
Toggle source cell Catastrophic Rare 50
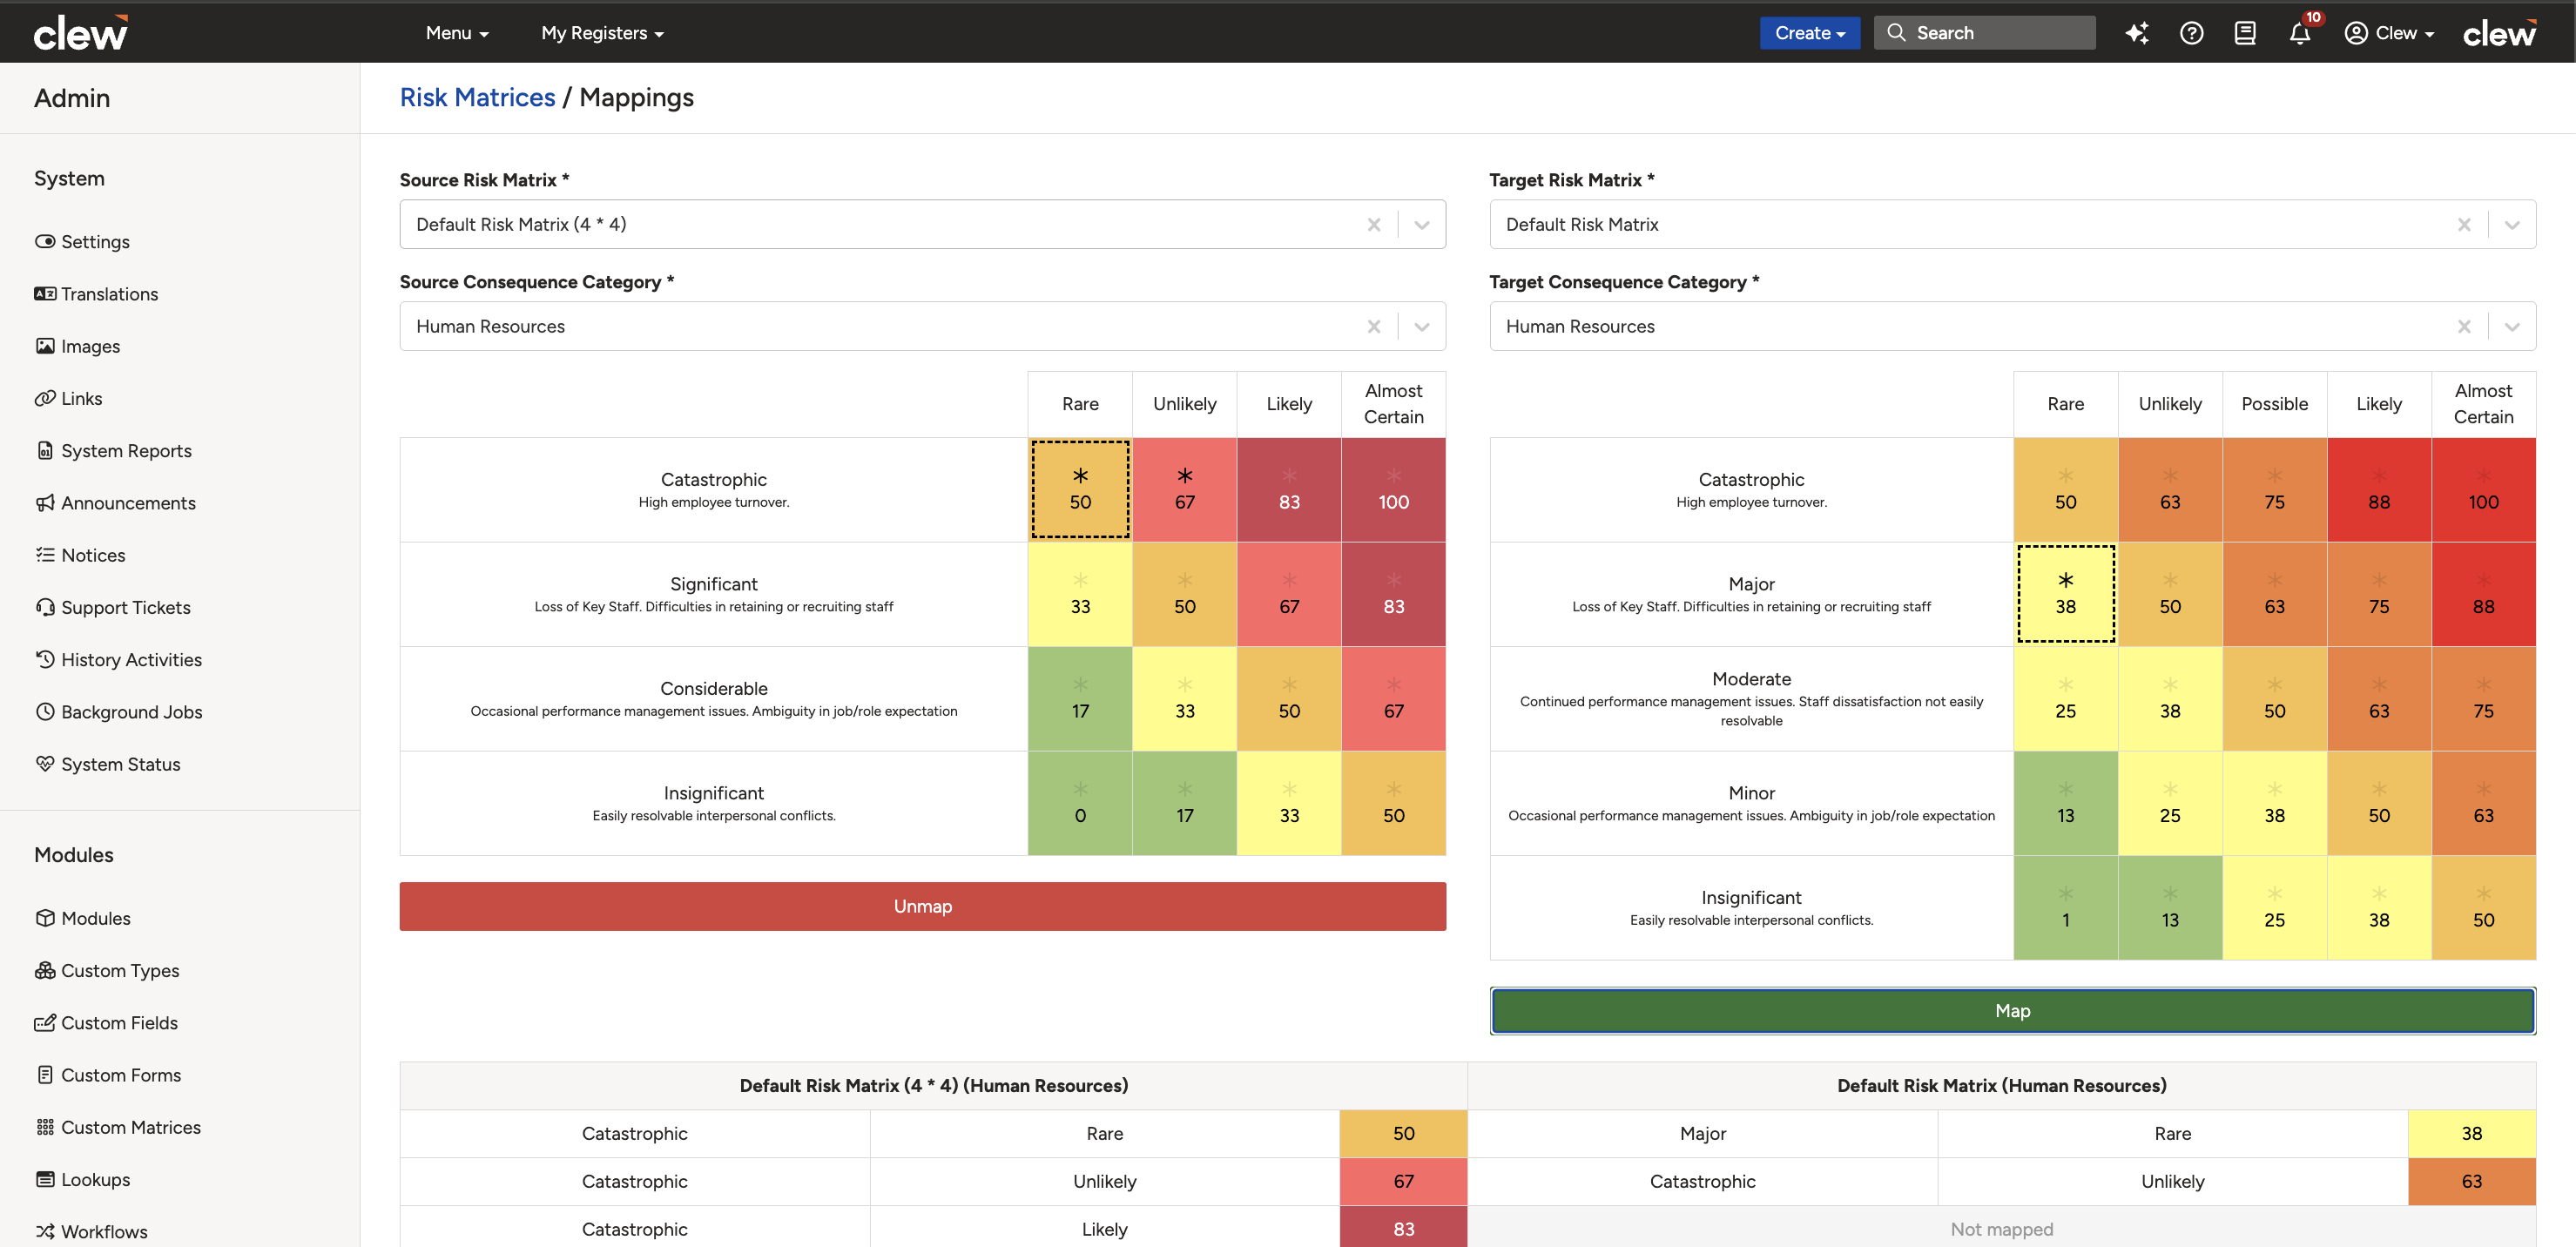[1080, 490]
